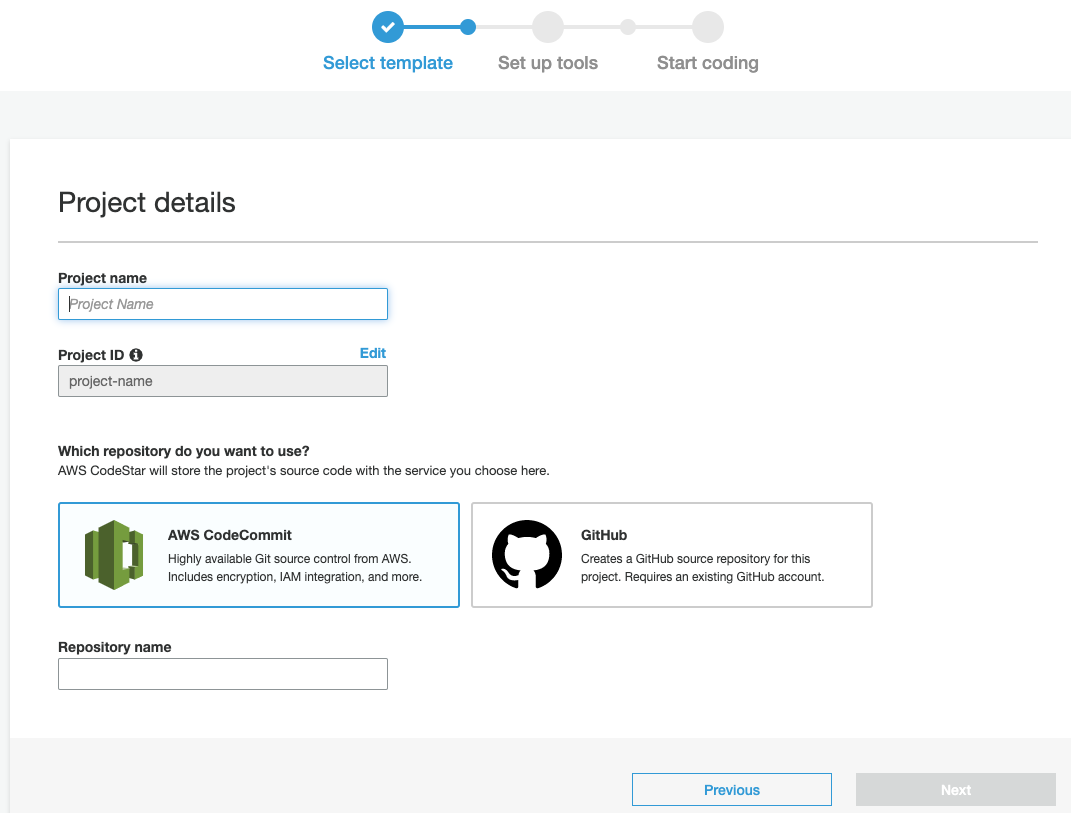Click the Project ID info icon
The width and height of the screenshot is (1071, 813).
point(136,355)
